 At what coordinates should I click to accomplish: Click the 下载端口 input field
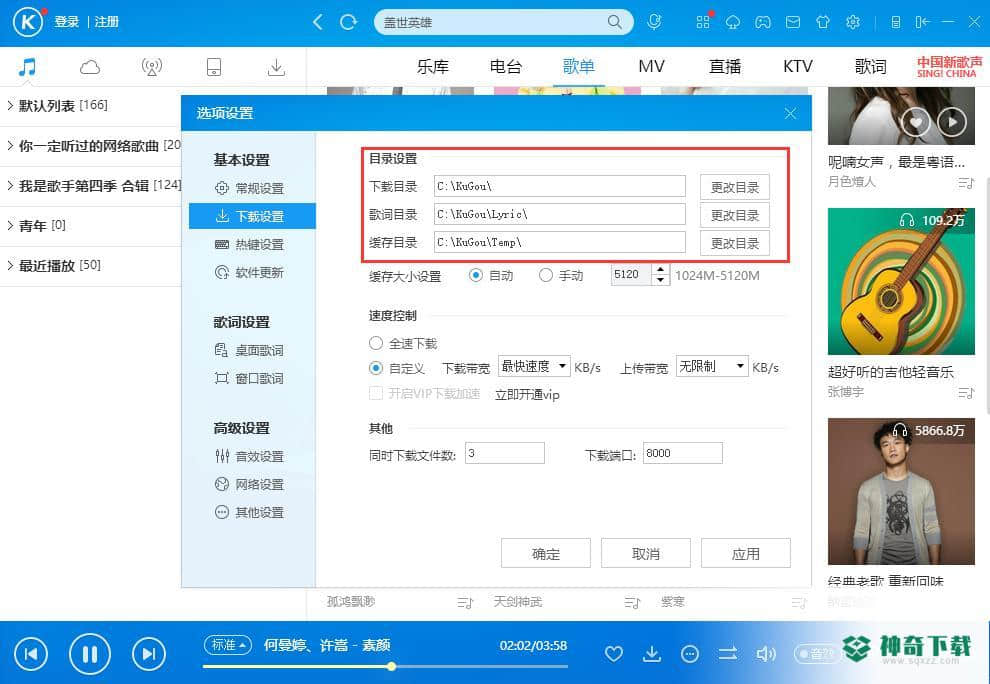683,453
